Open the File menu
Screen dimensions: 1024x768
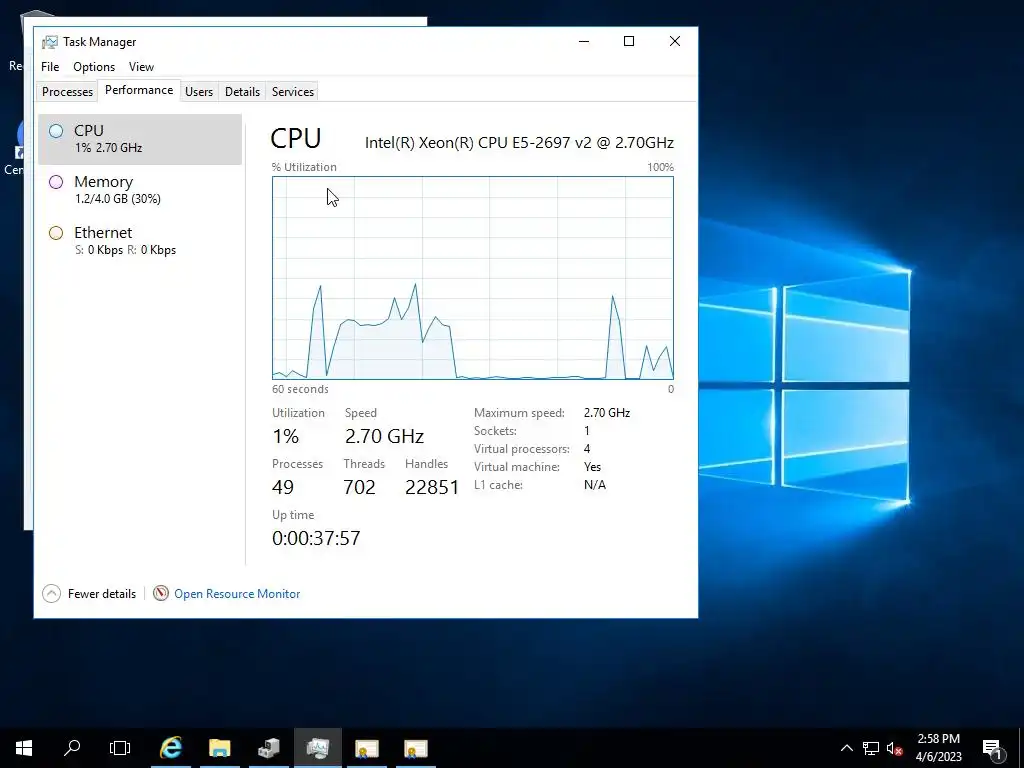pyautogui.click(x=50, y=67)
